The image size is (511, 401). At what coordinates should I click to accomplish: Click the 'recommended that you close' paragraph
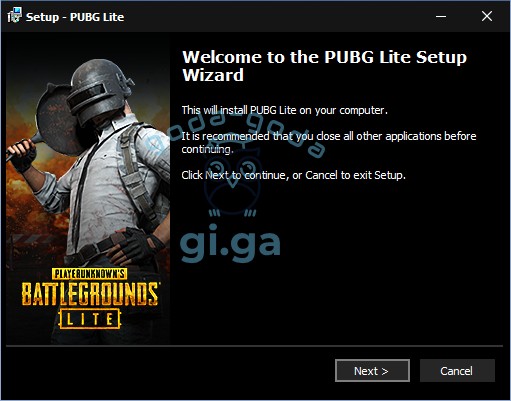click(x=329, y=142)
